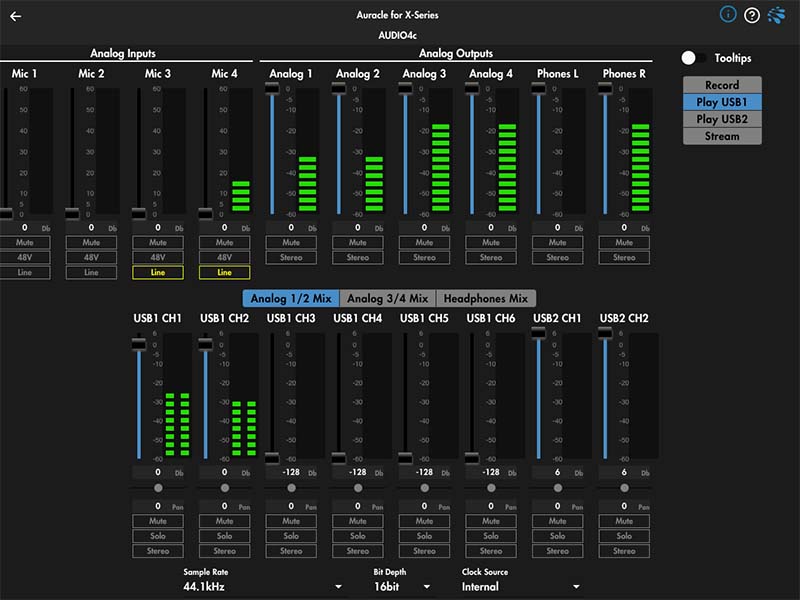Open the Clock Source dropdown

[520, 586]
